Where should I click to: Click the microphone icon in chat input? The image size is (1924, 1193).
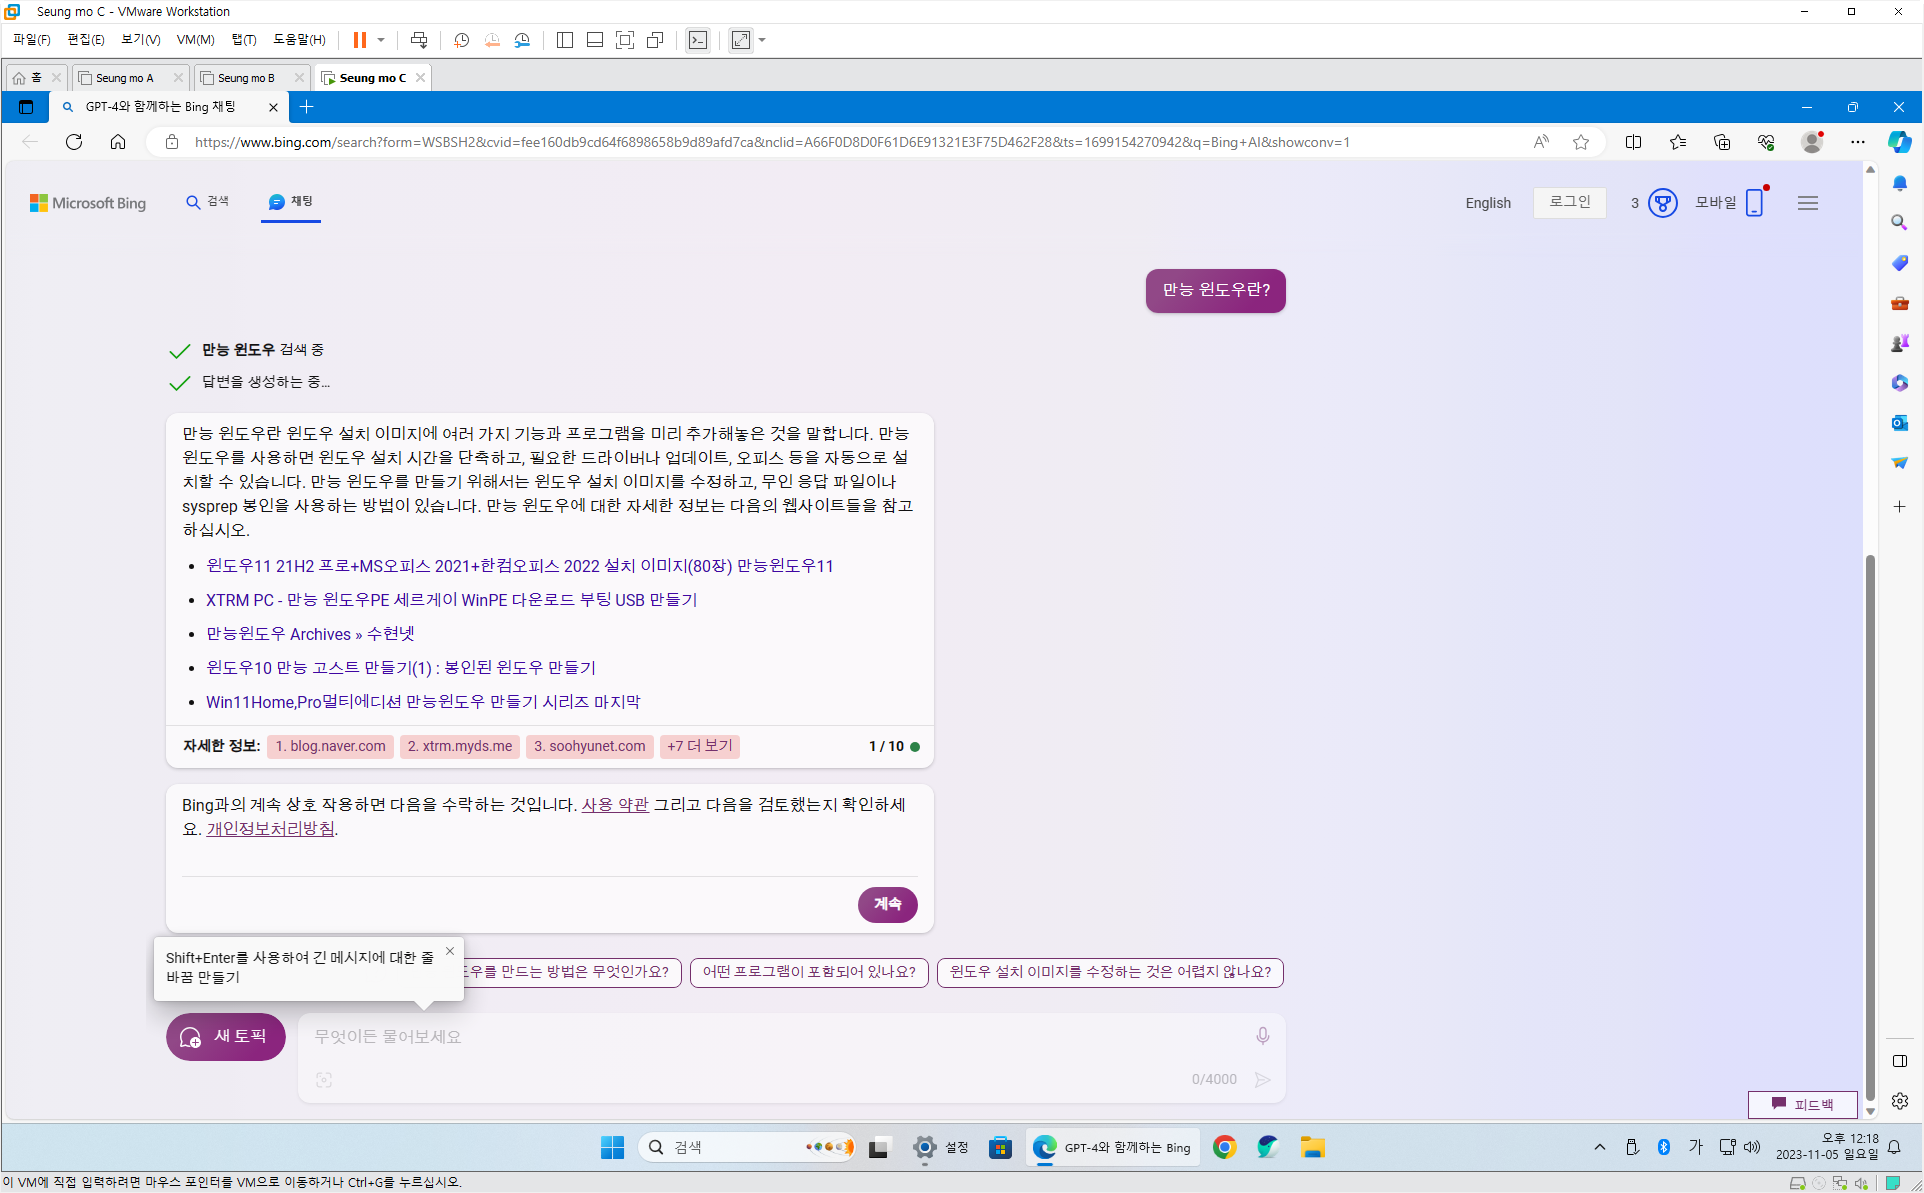1262,1036
